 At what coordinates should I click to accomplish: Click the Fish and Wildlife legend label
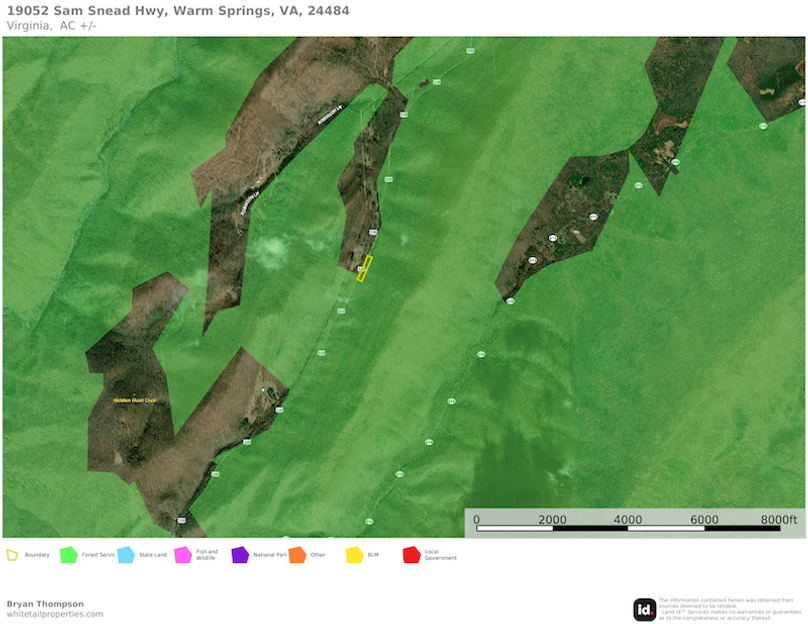[207, 555]
